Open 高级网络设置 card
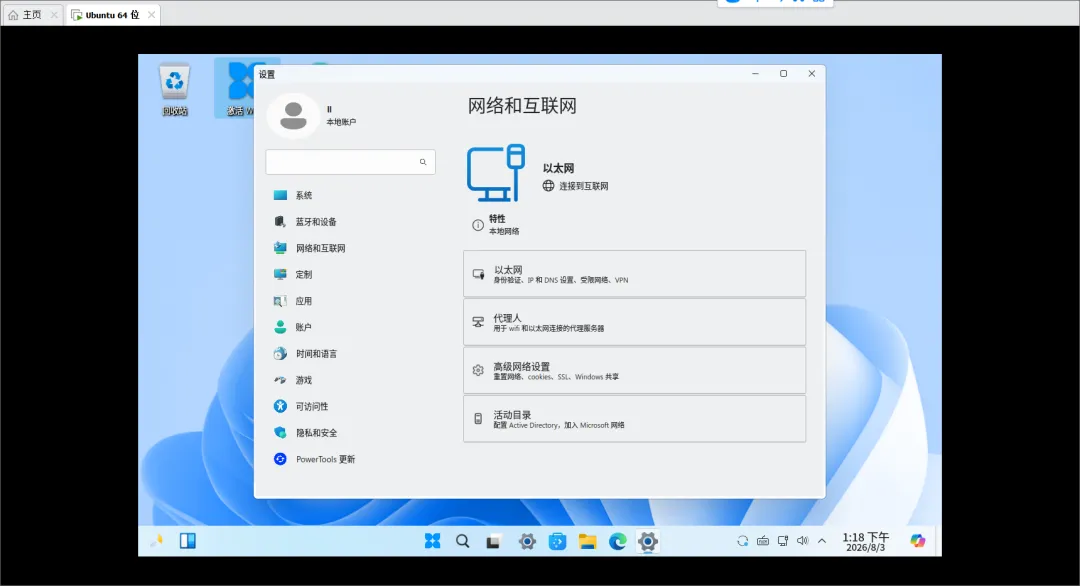1080x586 pixels. point(634,370)
